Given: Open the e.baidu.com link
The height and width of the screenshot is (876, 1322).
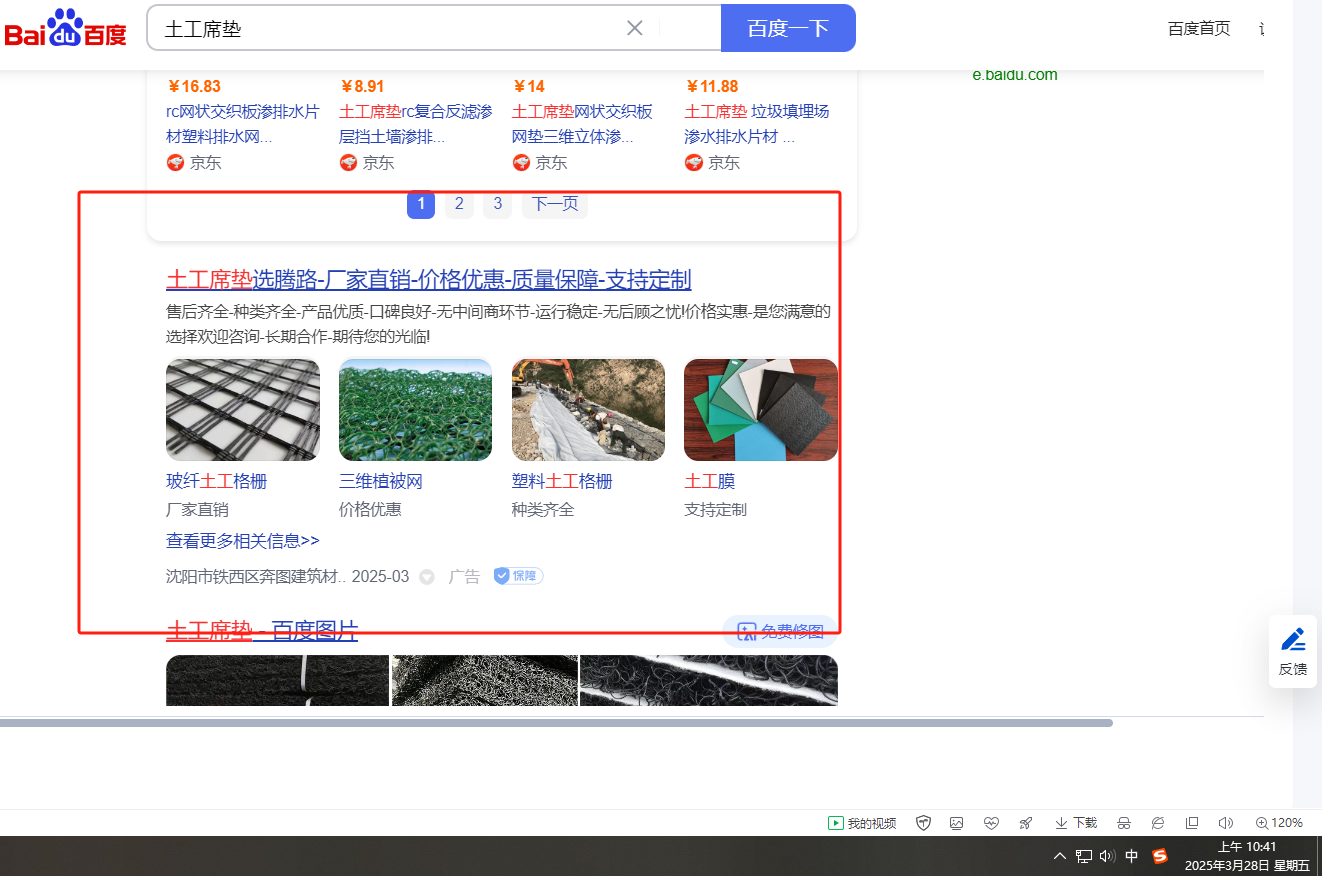Looking at the screenshot, I should click(x=1014, y=75).
